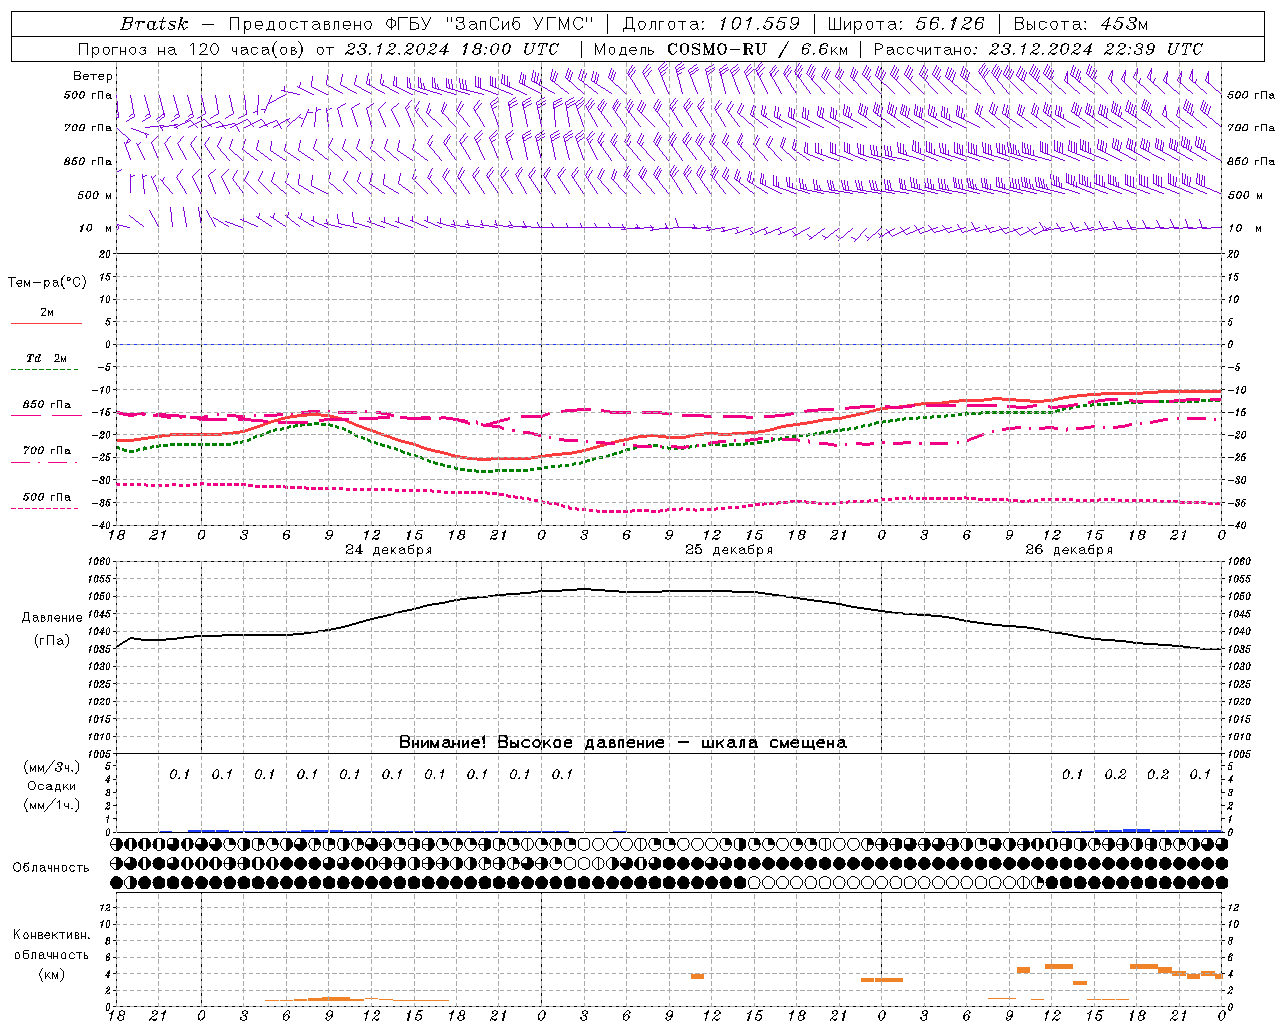Viewport: 1280px width, 1024px height.
Task: Click the Широта: 56.126 value
Action: [906, 24]
